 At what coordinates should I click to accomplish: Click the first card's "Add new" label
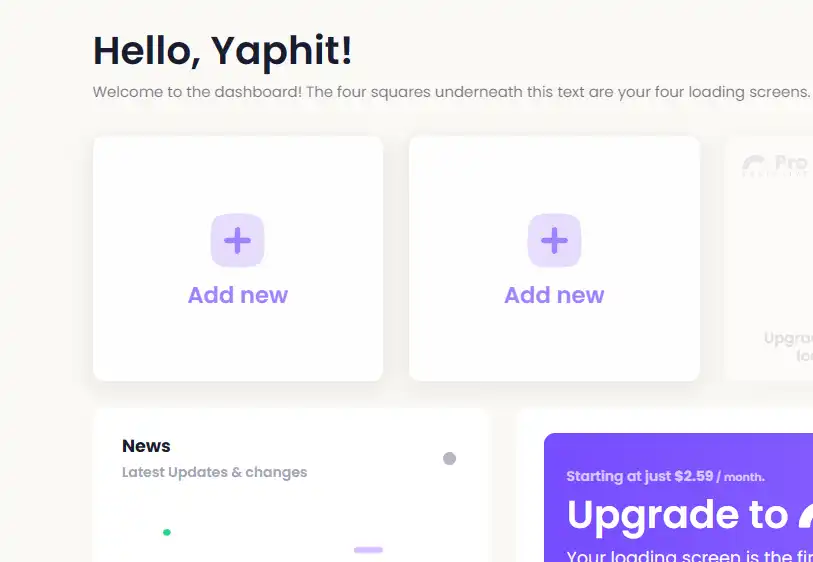[x=237, y=295]
